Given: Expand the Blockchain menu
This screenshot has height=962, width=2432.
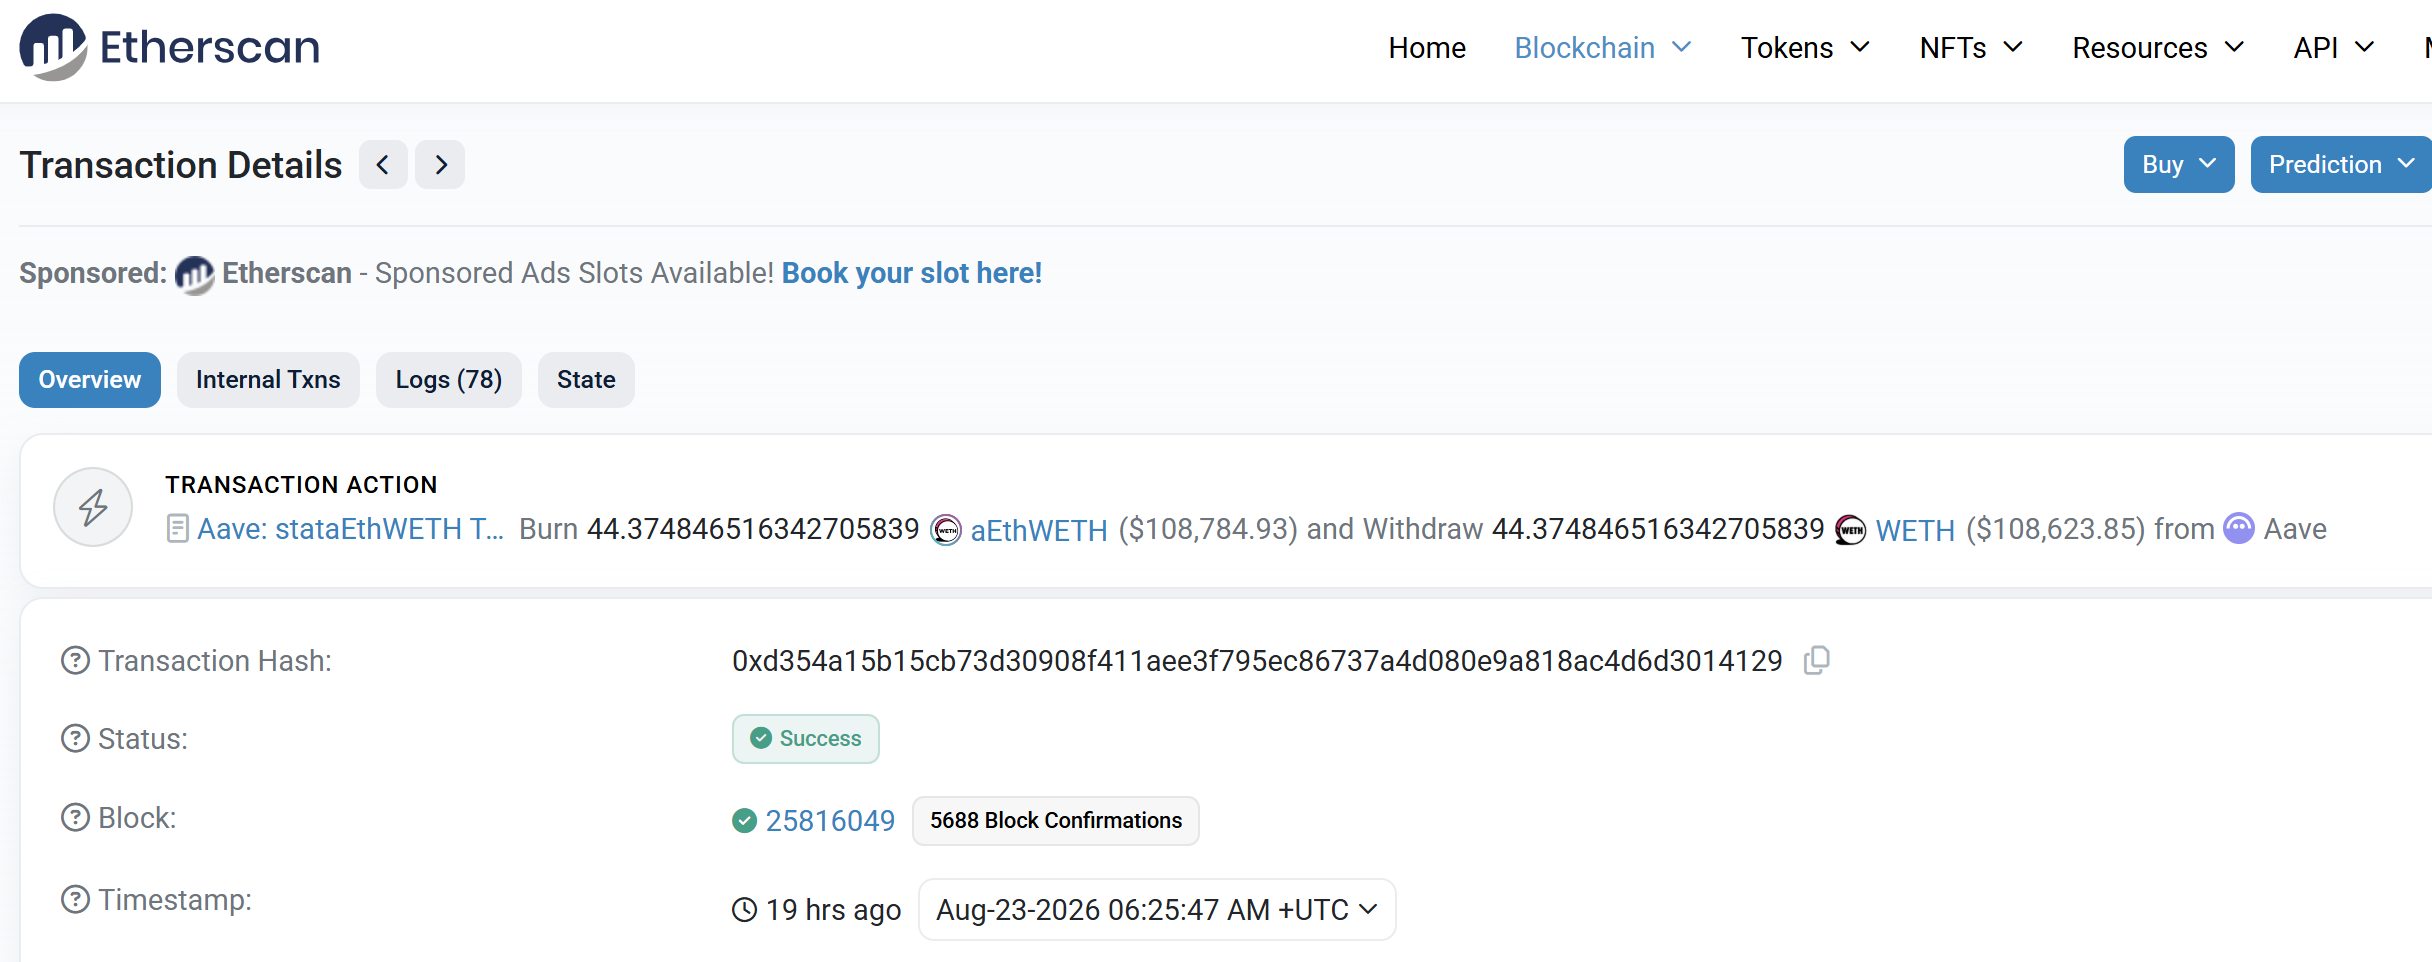Looking at the screenshot, I should (1603, 48).
